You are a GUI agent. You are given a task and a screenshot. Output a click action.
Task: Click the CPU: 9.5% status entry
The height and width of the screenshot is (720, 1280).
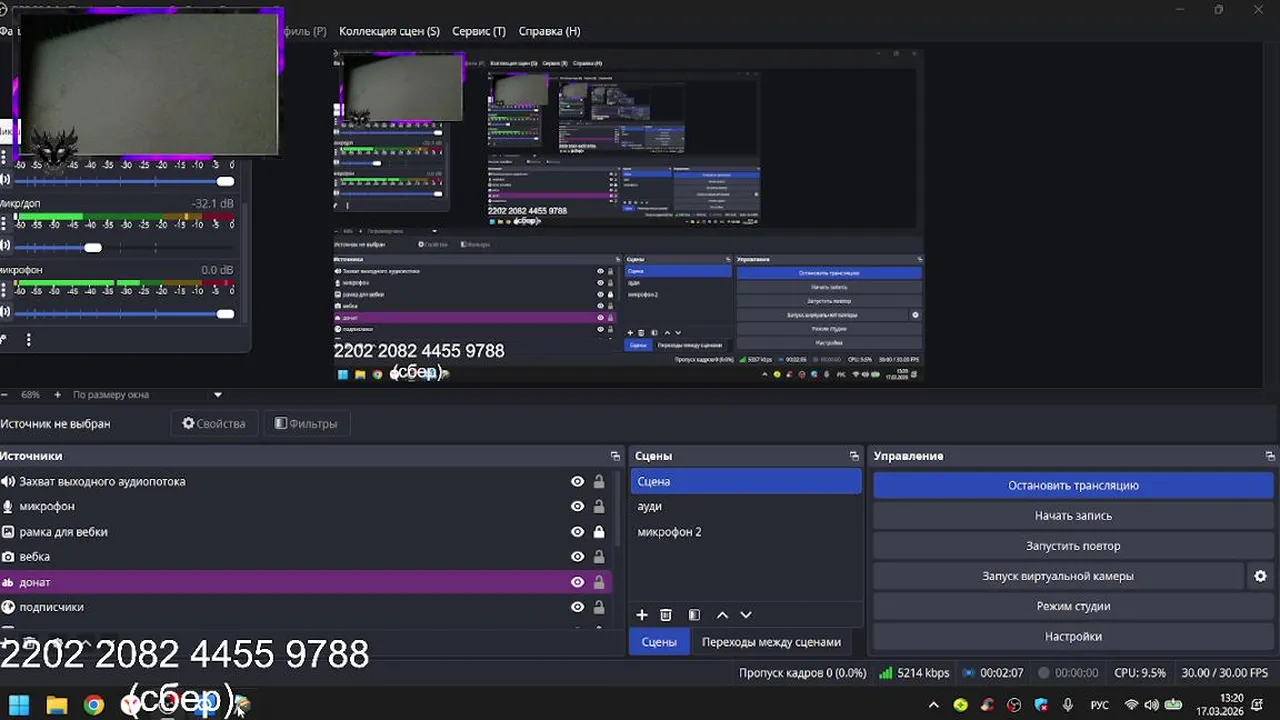[1140, 673]
